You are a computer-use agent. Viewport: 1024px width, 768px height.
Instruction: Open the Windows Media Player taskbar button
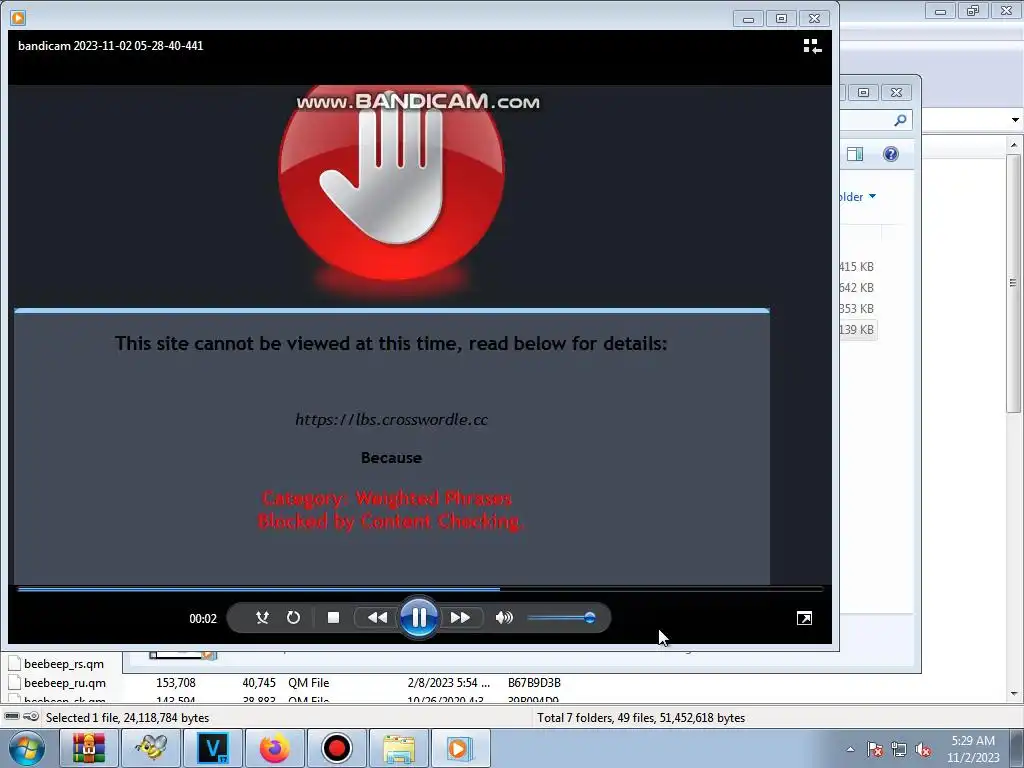pos(460,748)
